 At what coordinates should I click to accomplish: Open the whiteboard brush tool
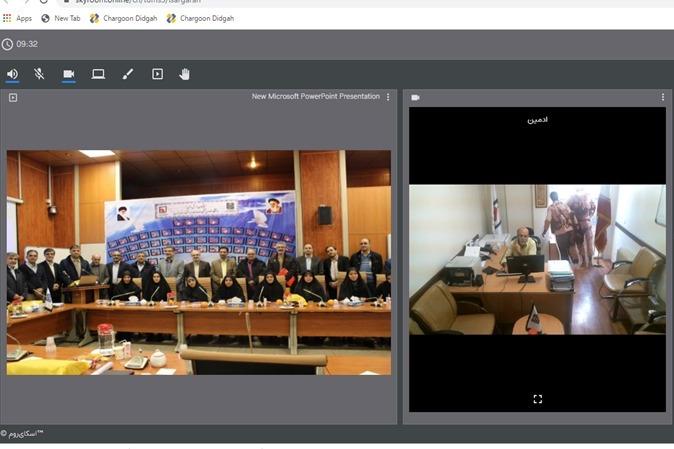(x=127, y=74)
